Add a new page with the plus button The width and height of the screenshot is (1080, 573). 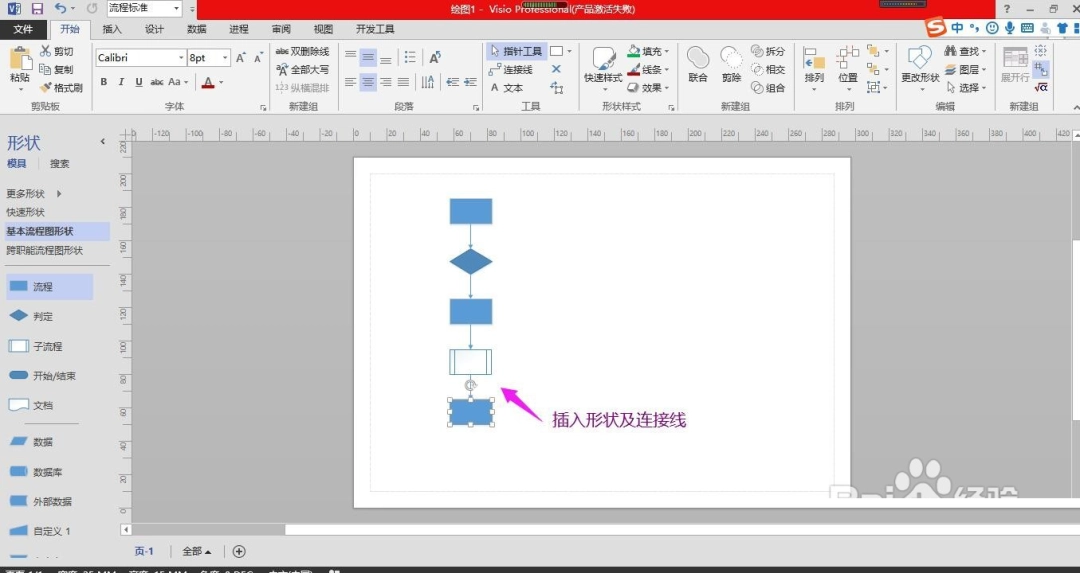click(239, 551)
